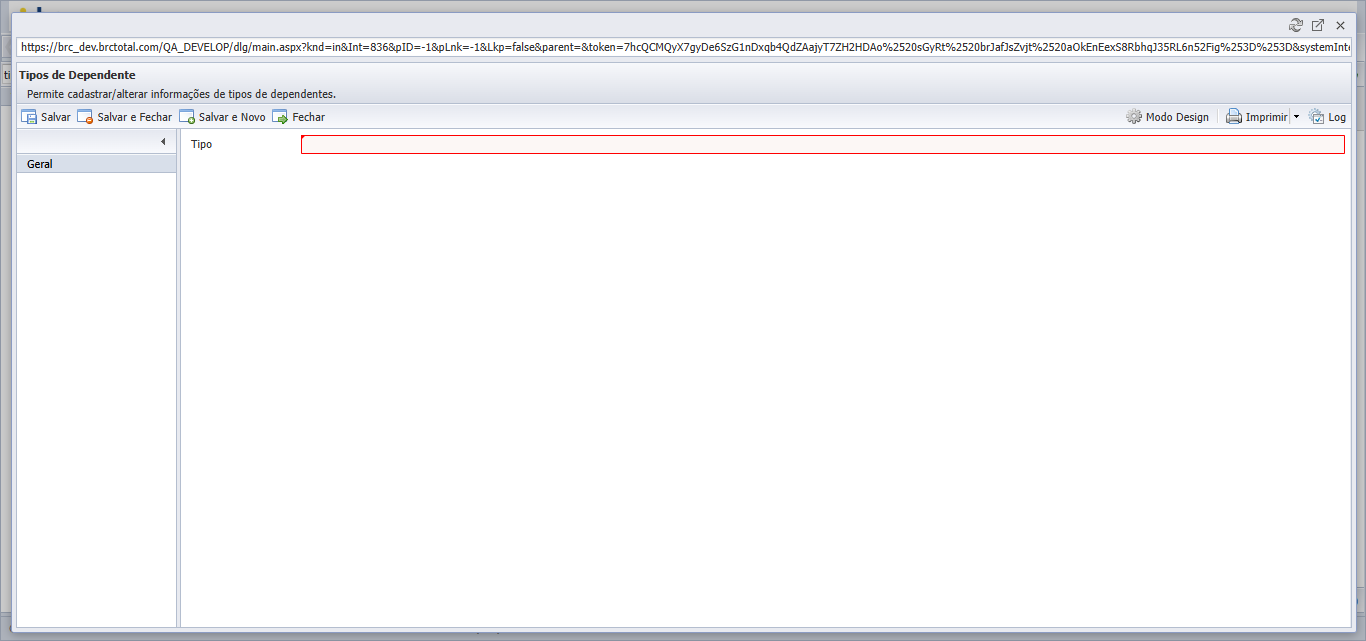
Task: Click the Tipo field label
Action: point(201,144)
